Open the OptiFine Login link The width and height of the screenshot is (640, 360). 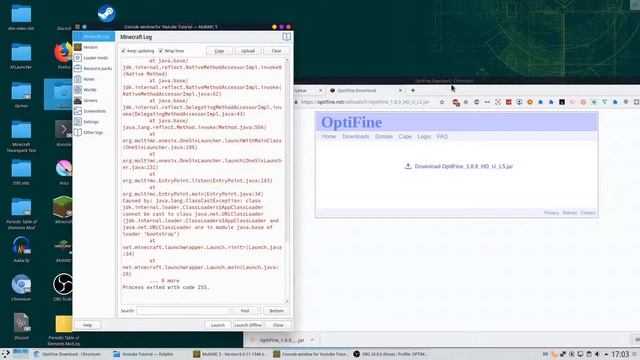[x=424, y=136]
